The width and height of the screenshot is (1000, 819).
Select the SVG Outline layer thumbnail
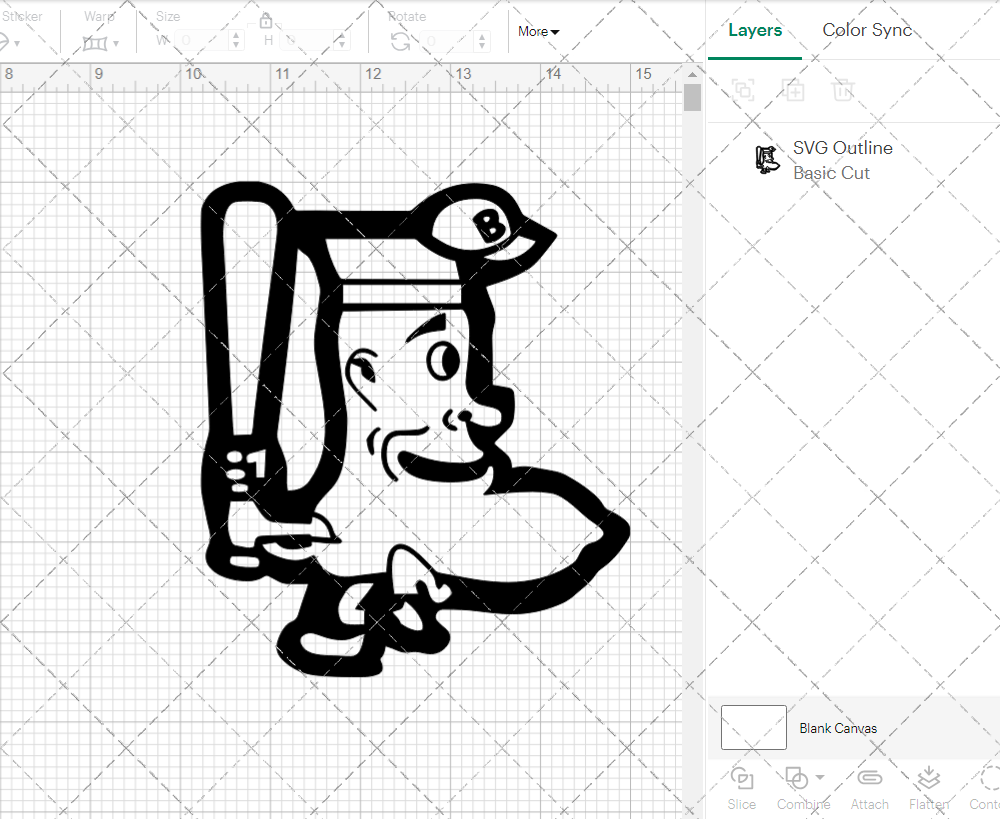[766, 160]
